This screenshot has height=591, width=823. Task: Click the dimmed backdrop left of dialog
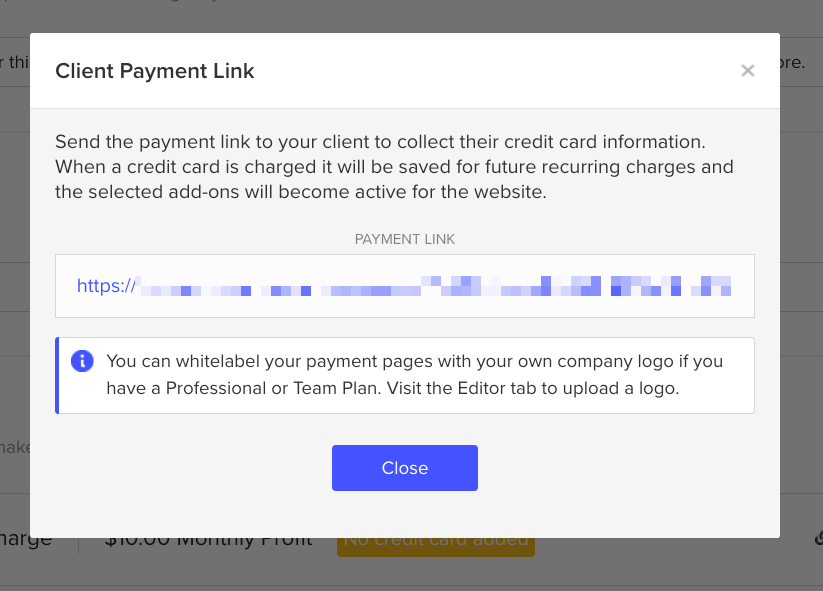(14, 300)
